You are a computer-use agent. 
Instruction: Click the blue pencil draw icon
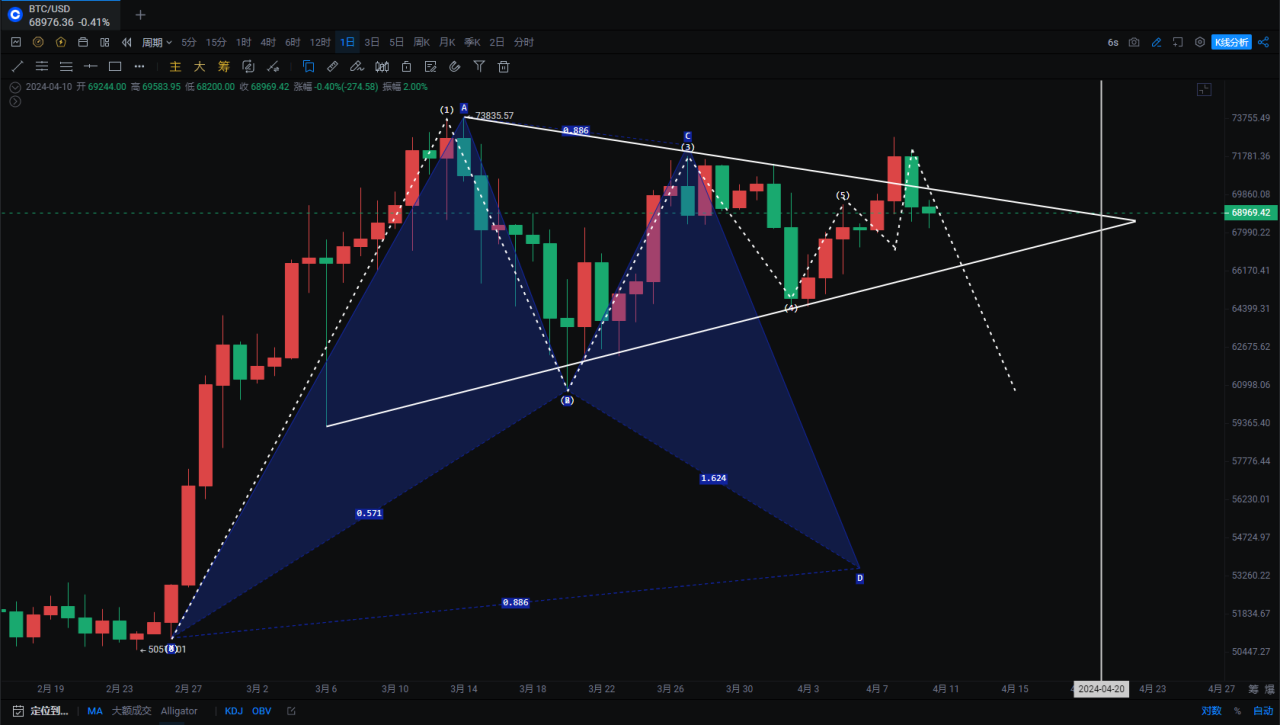click(1156, 42)
